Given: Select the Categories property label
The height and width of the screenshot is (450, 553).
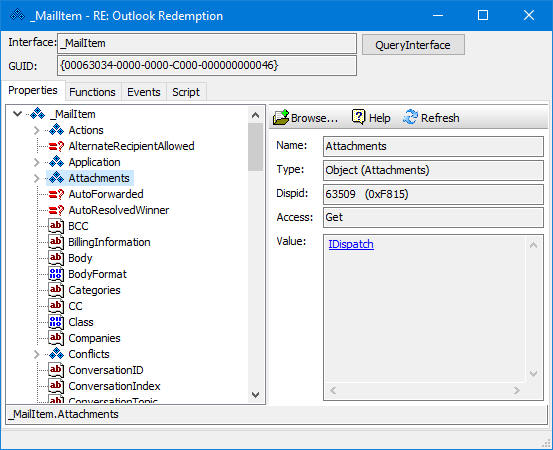Looking at the screenshot, I should pyautogui.click(x=94, y=290).
